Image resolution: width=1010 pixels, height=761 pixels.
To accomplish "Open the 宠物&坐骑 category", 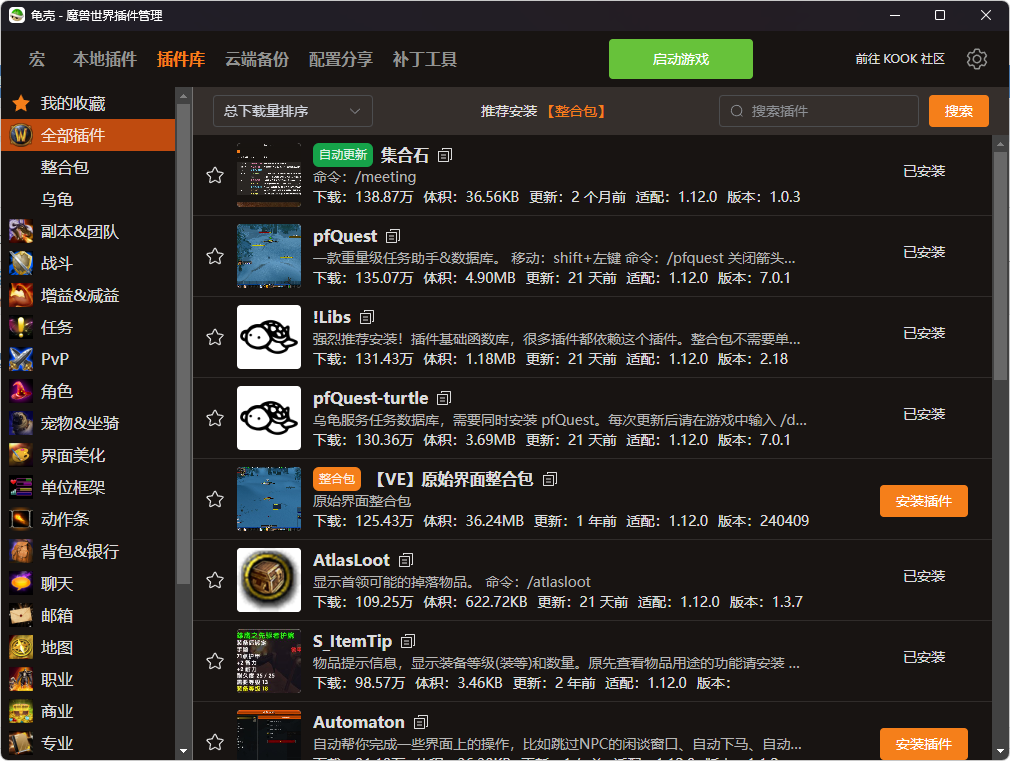I will click(88, 423).
